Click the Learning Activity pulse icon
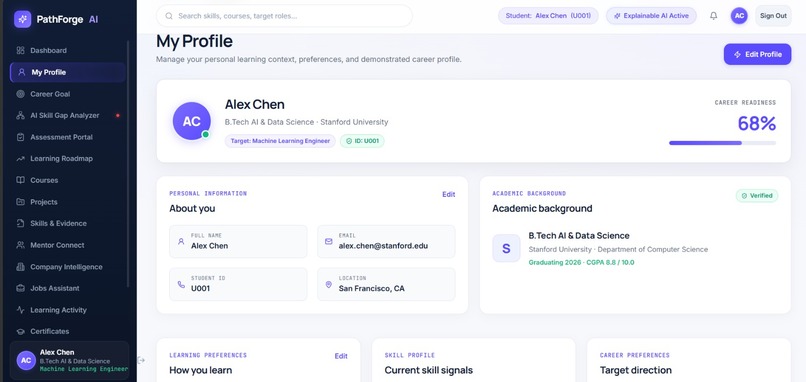Screen dimensions: 806x382 point(21,310)
